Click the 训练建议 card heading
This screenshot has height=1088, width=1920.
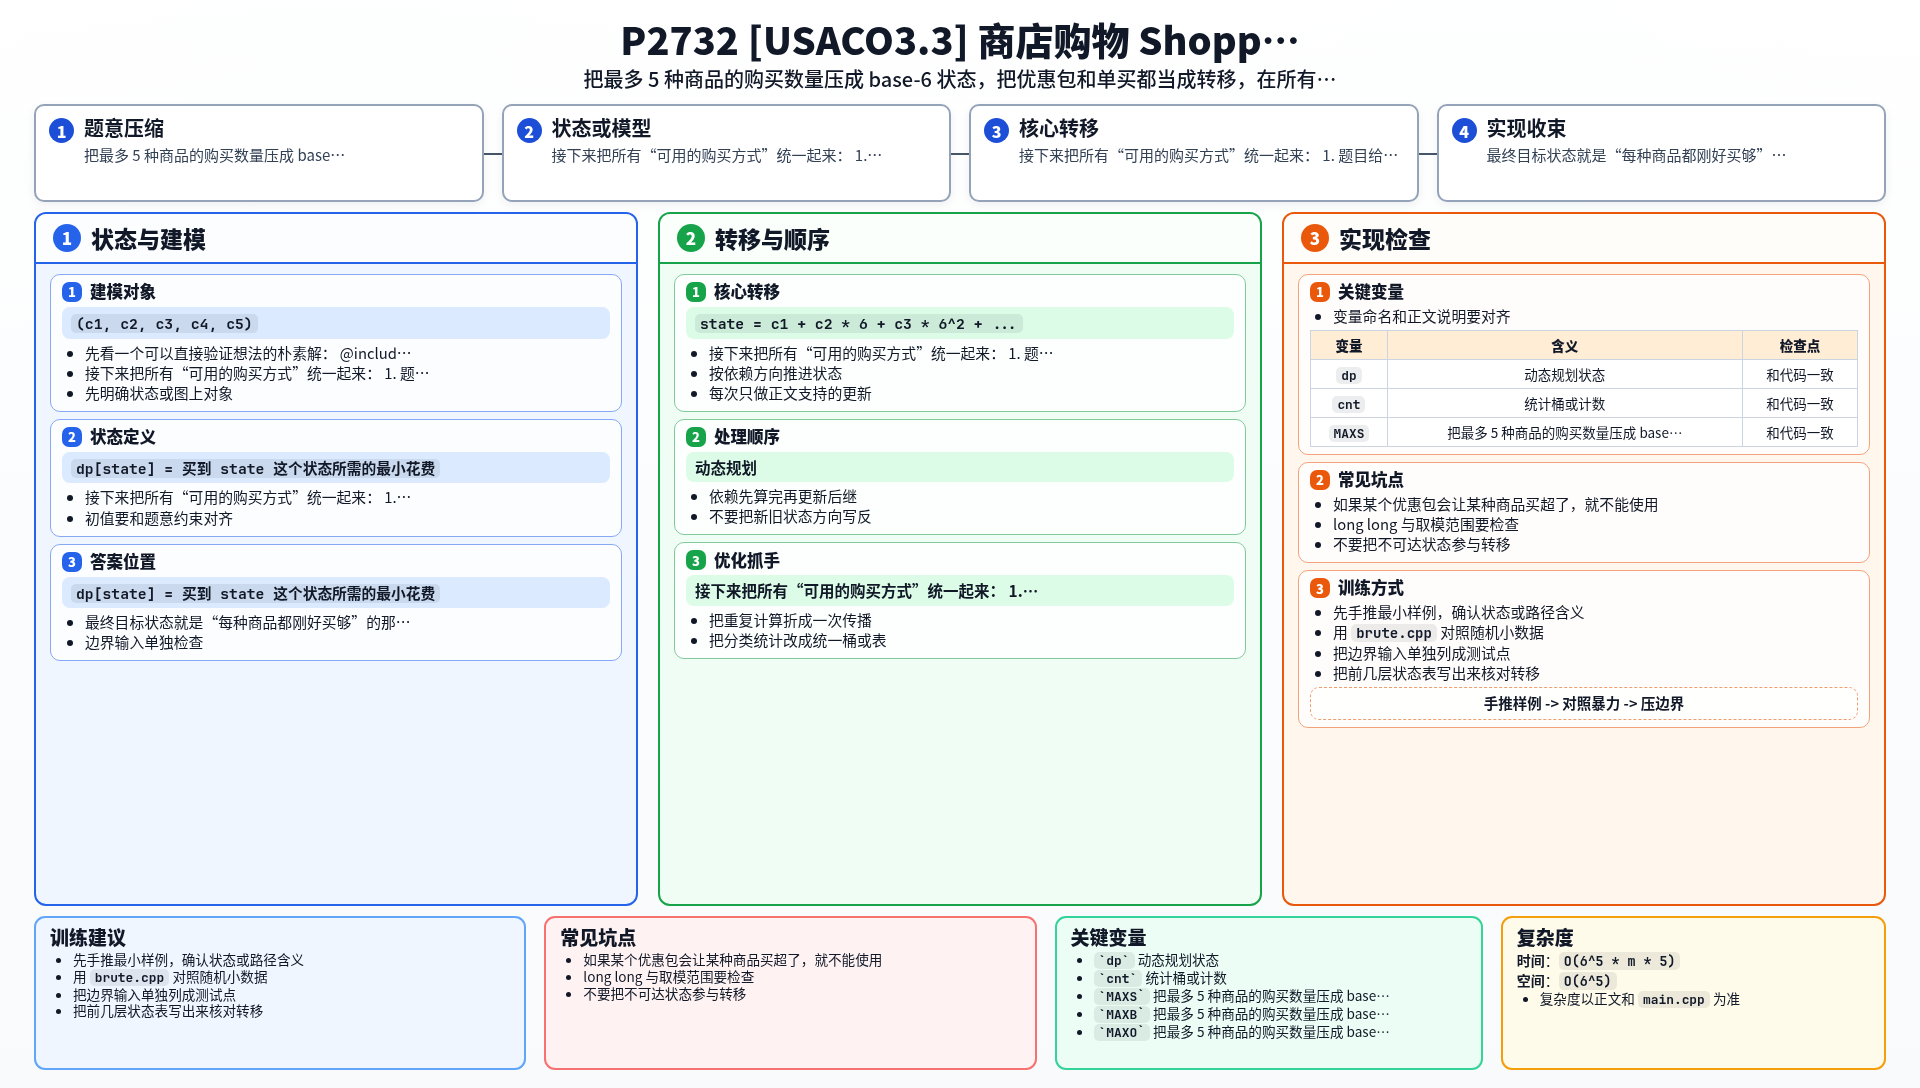88,938
